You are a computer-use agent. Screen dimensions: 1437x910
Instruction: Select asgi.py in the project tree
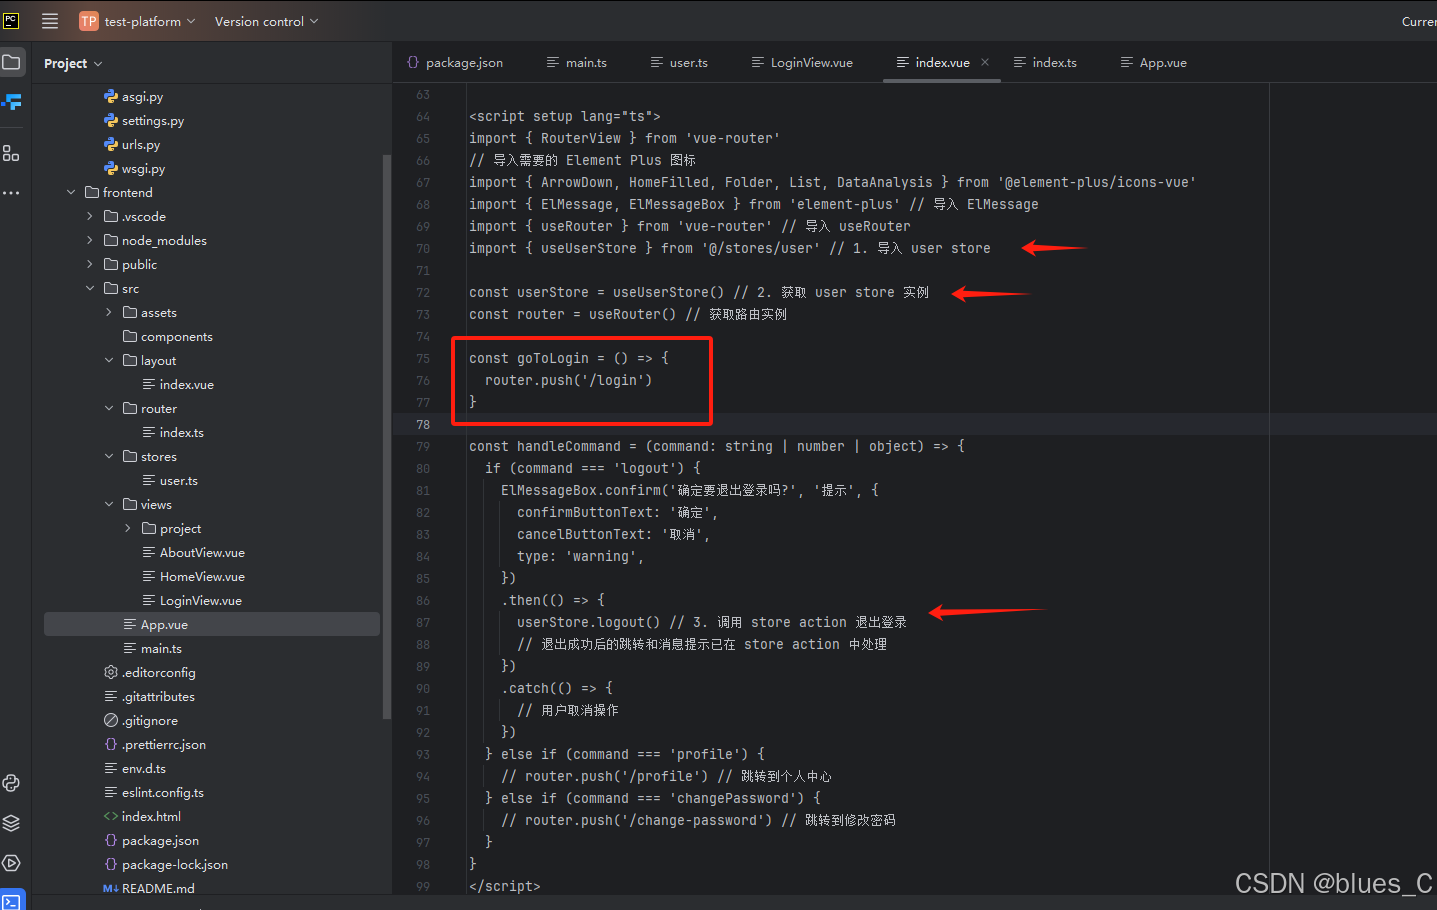(133, 96)
